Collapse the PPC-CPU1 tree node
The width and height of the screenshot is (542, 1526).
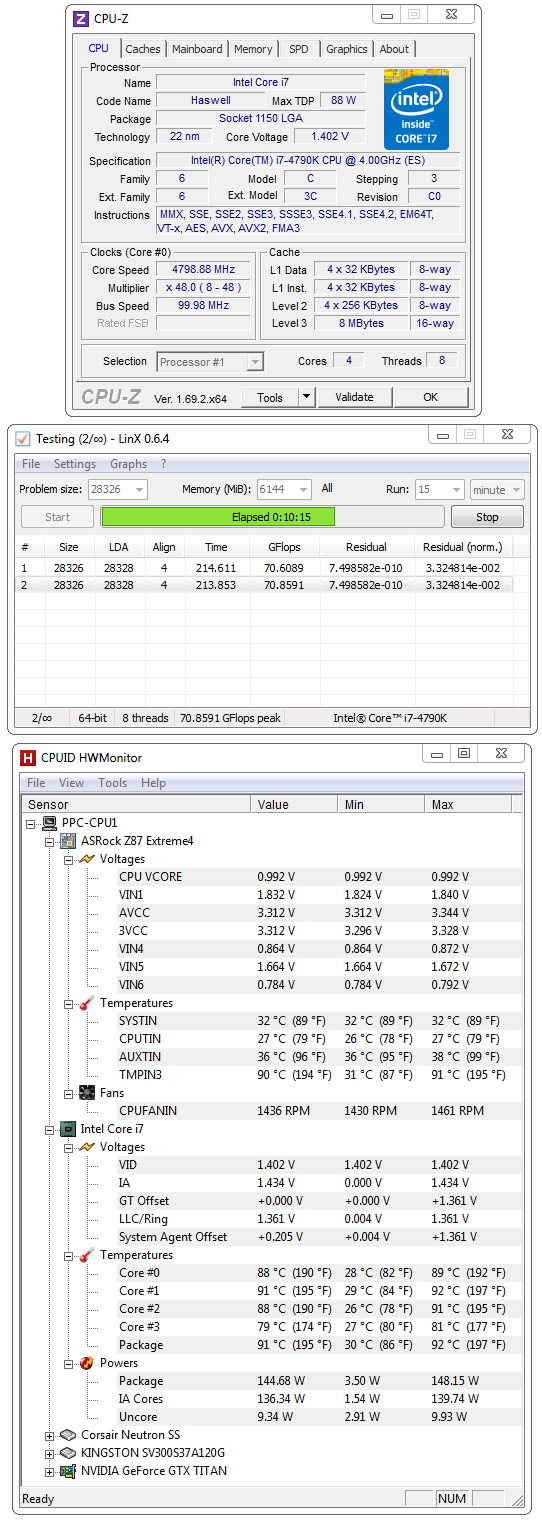tap(32, 823)
